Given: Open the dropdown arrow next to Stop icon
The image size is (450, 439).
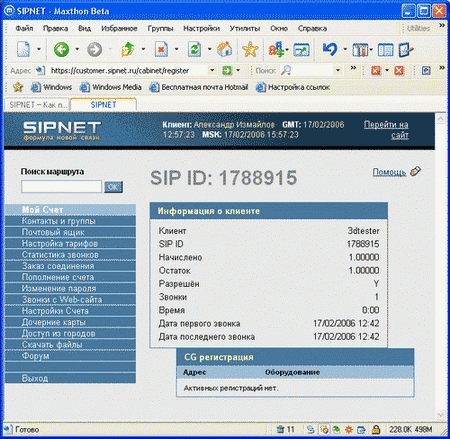Looking at the screenshot, I should 176,49.
